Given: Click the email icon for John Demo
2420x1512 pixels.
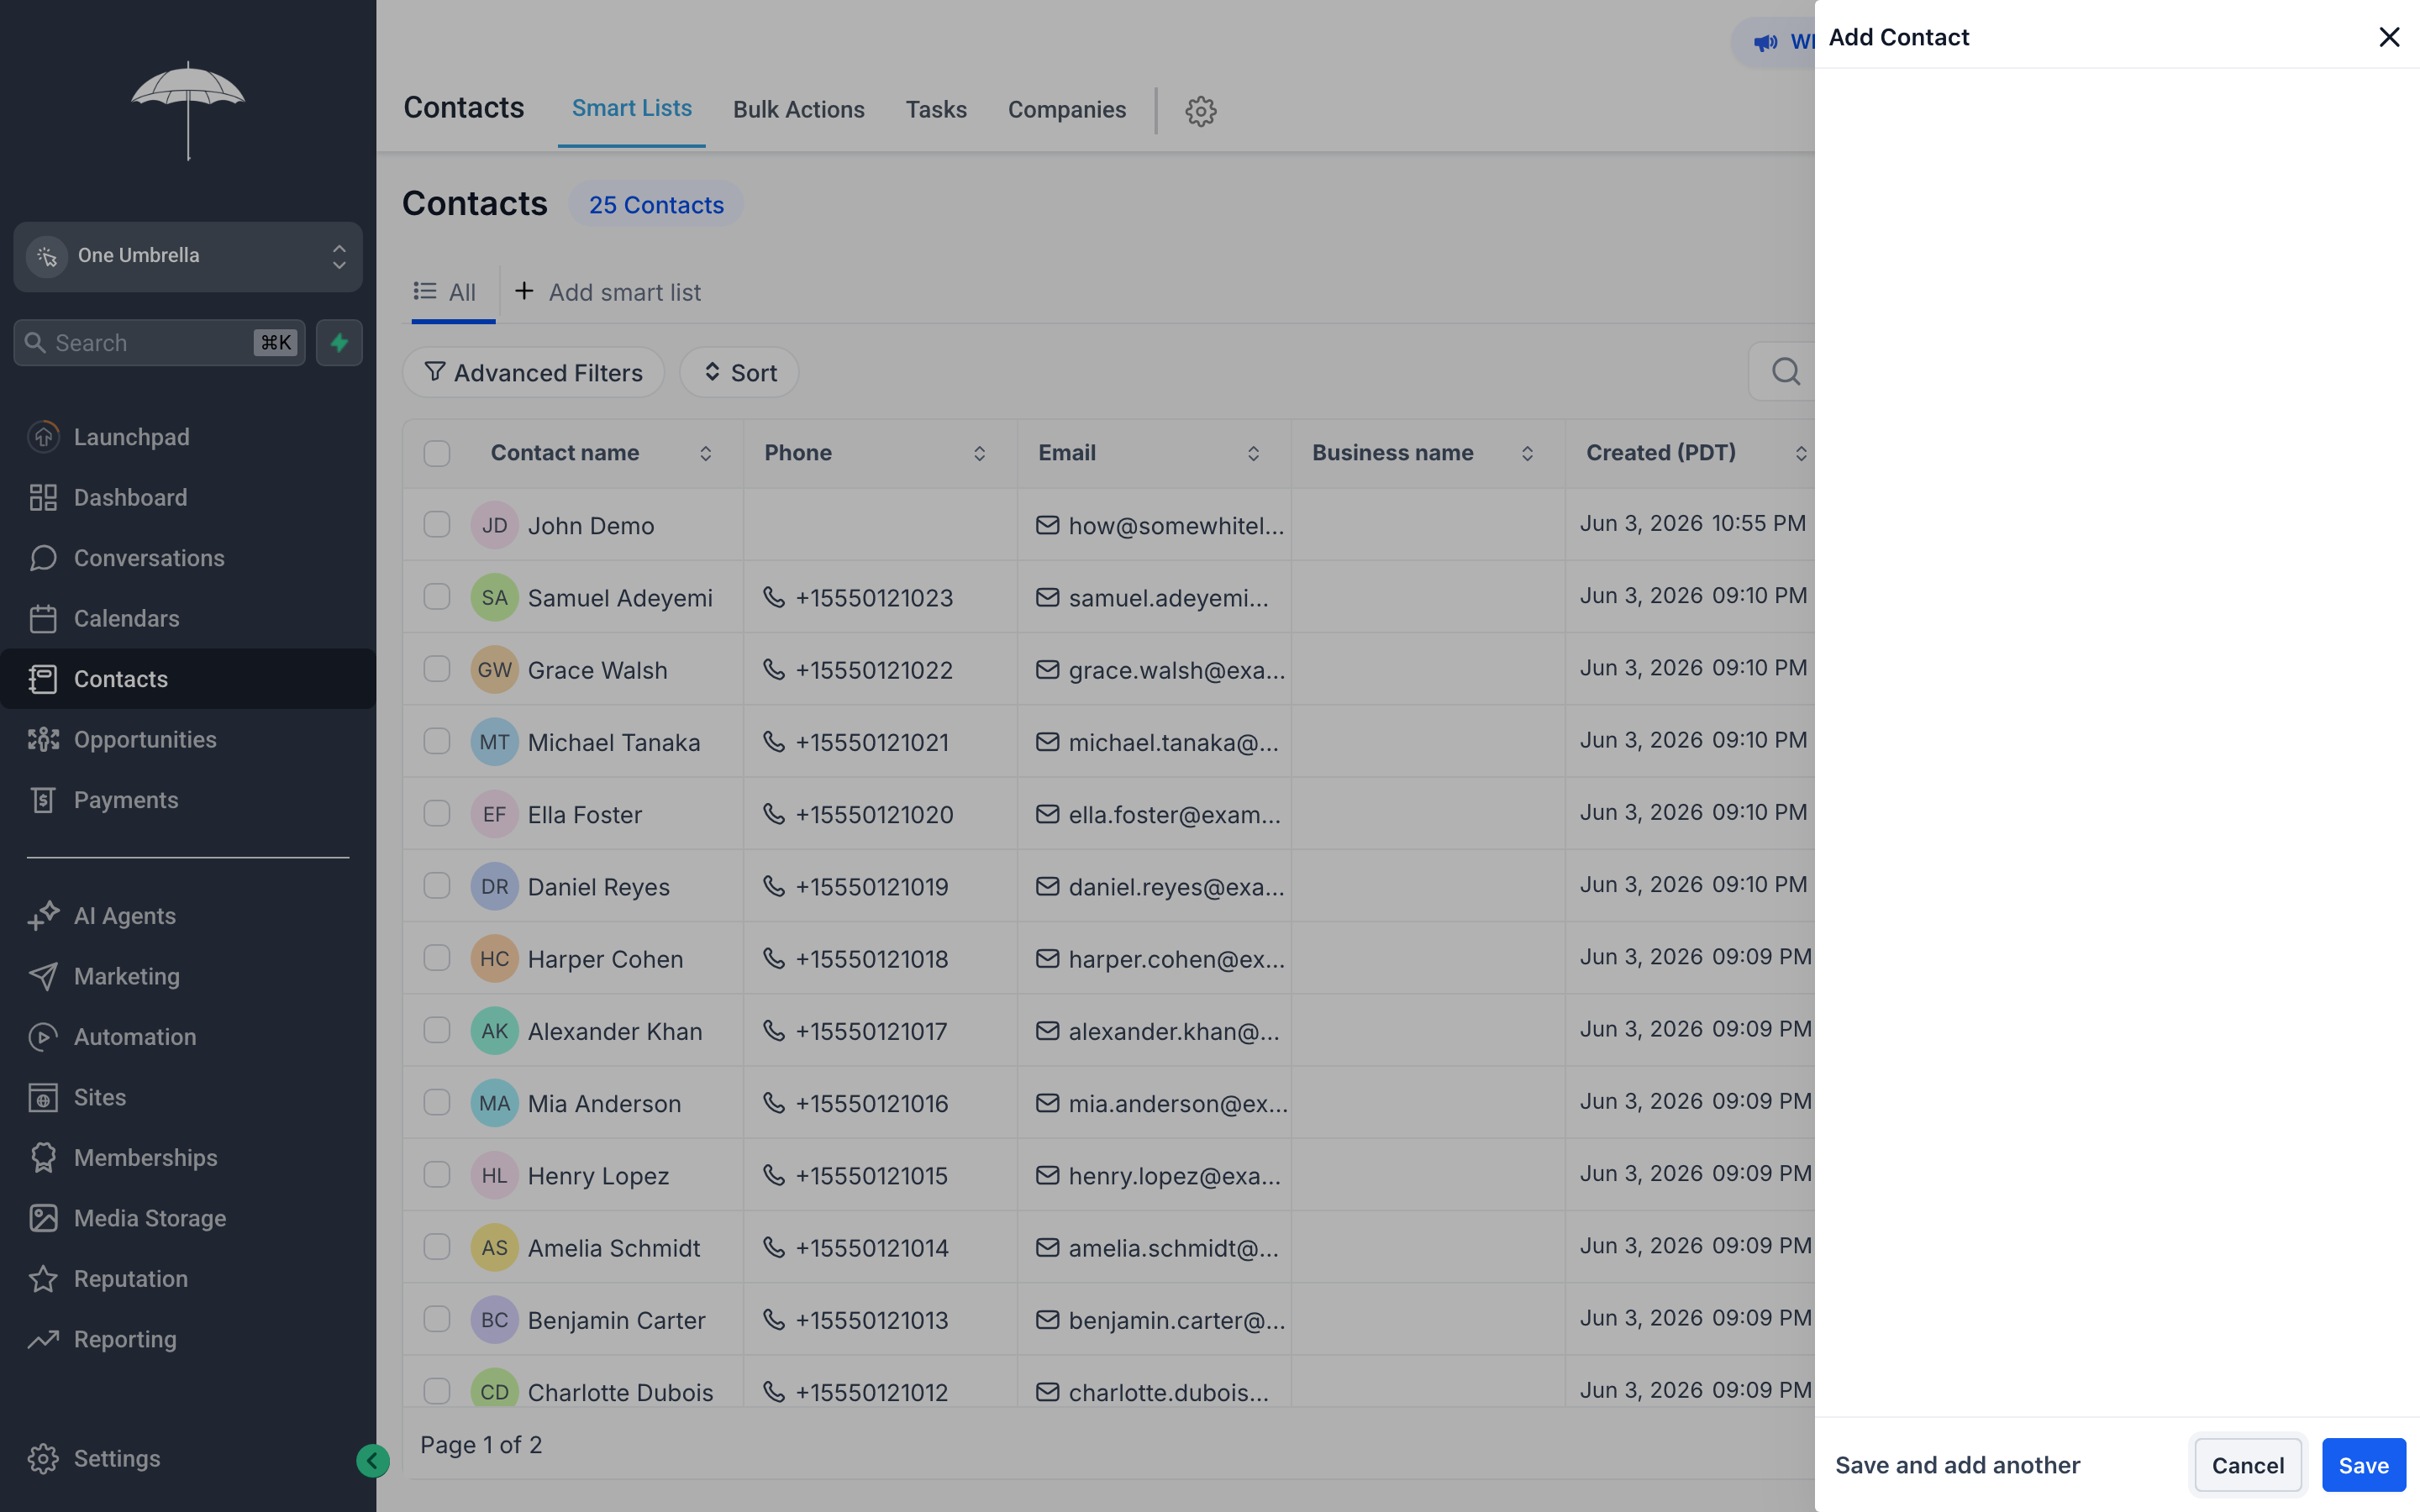Looking at the screenshot, I should 1047,525.
